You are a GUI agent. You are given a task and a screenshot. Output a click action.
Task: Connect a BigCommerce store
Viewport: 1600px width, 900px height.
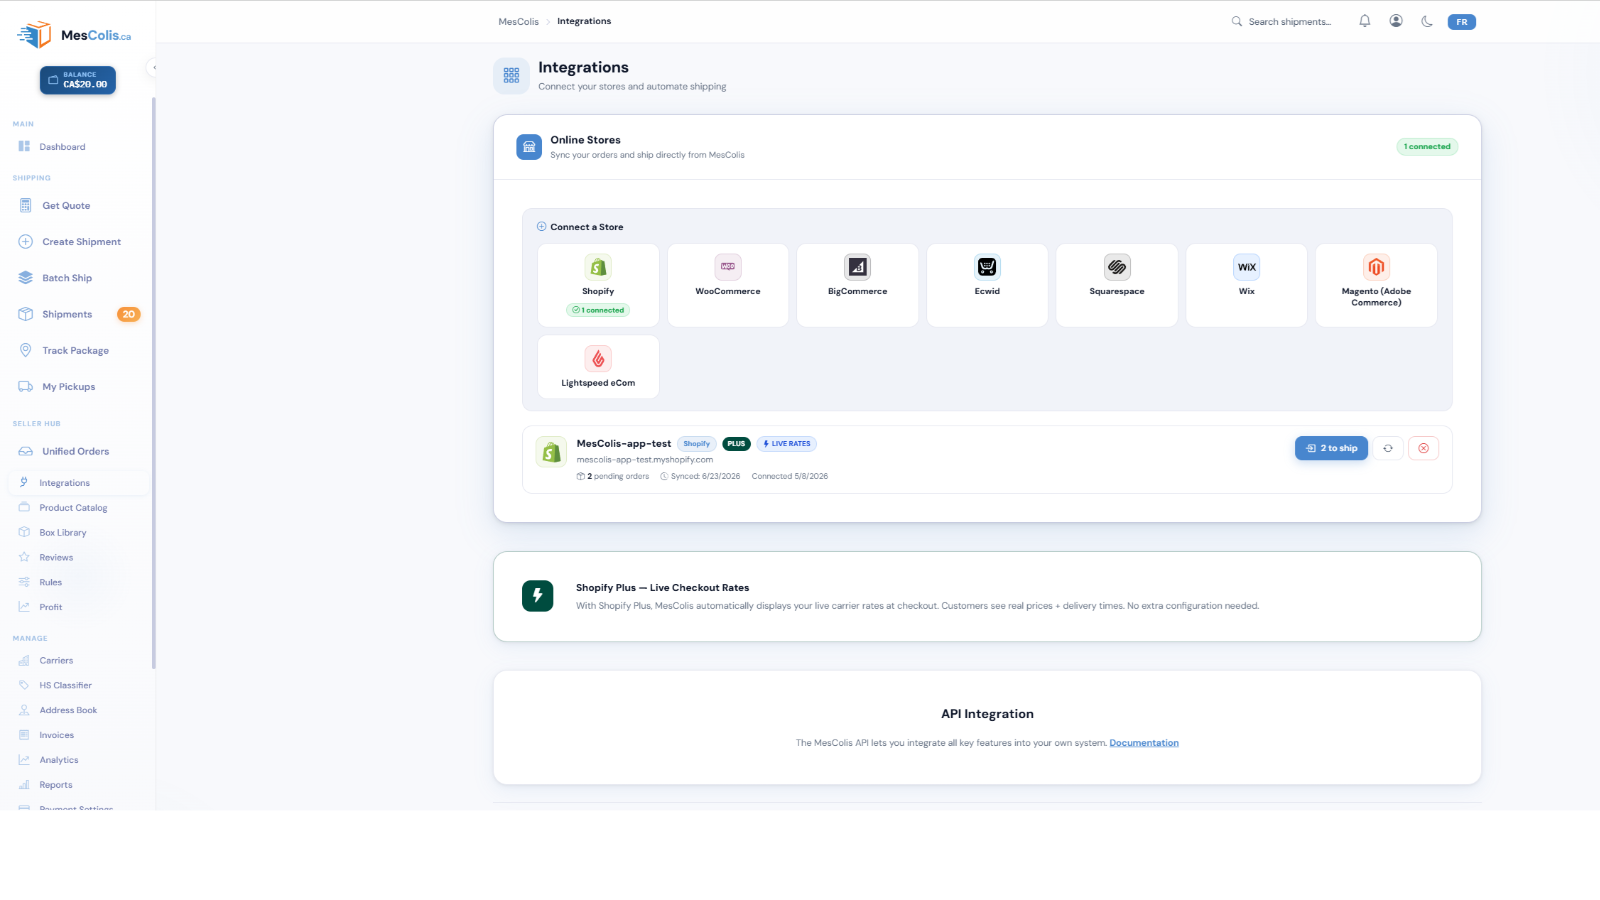point(857,285)
